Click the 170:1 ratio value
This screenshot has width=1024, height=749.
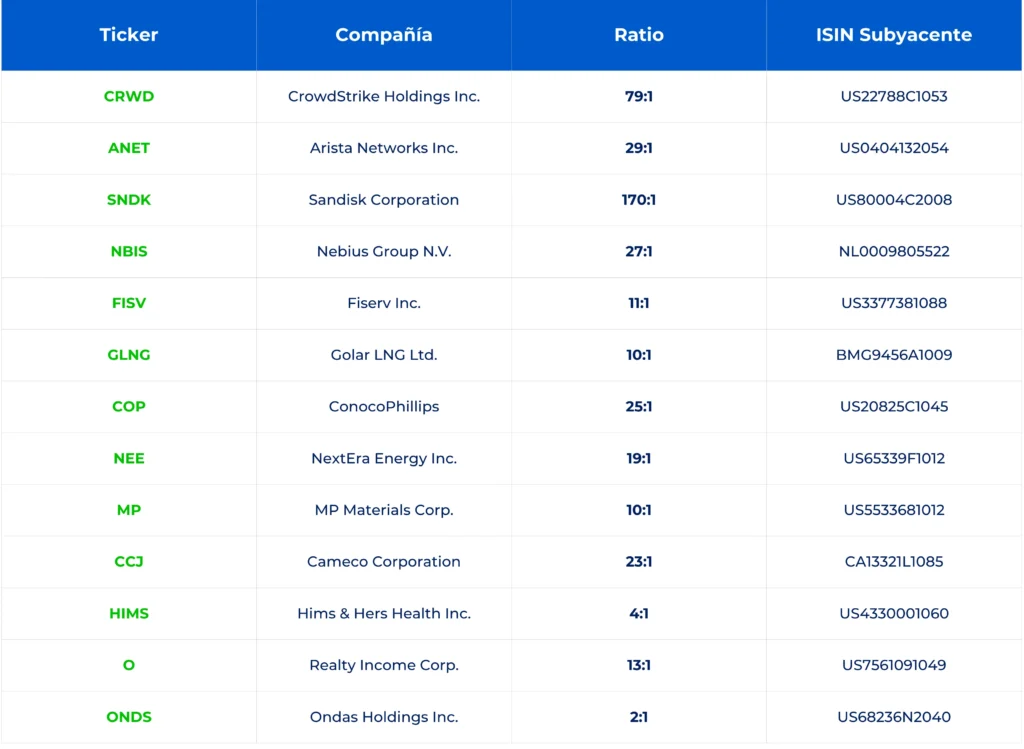click(639, 200)
